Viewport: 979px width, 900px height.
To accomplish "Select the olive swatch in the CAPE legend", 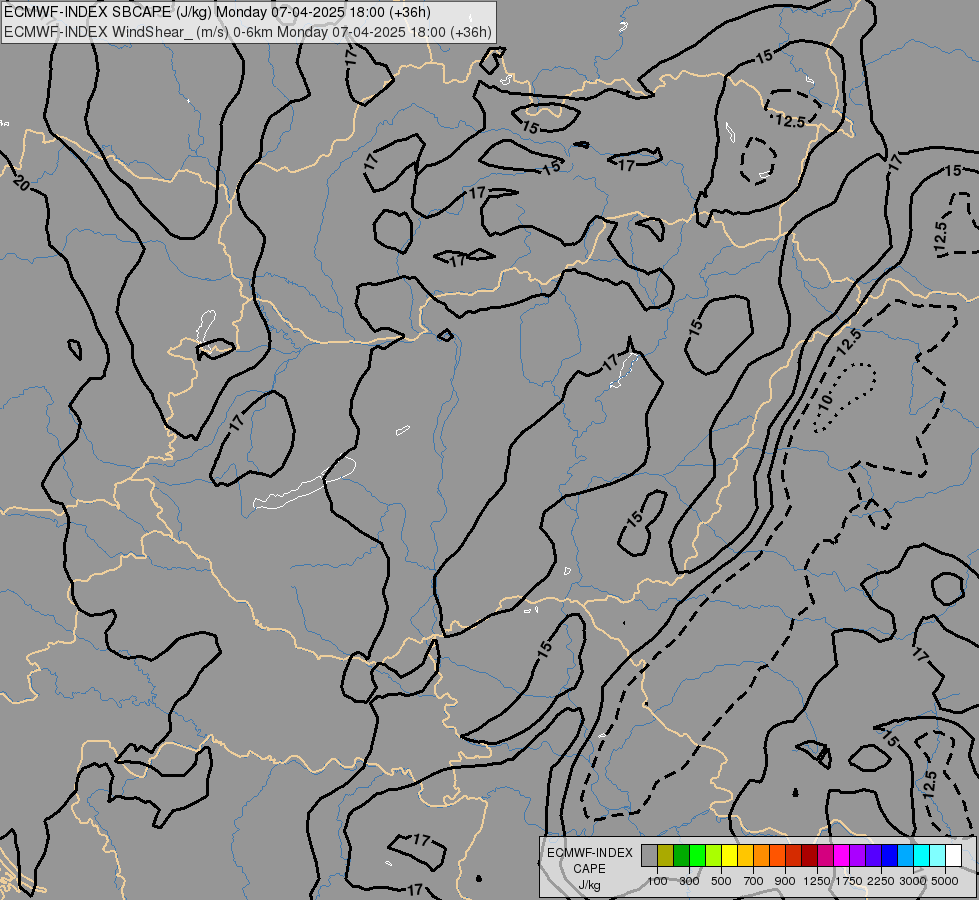I will (666, 855).
